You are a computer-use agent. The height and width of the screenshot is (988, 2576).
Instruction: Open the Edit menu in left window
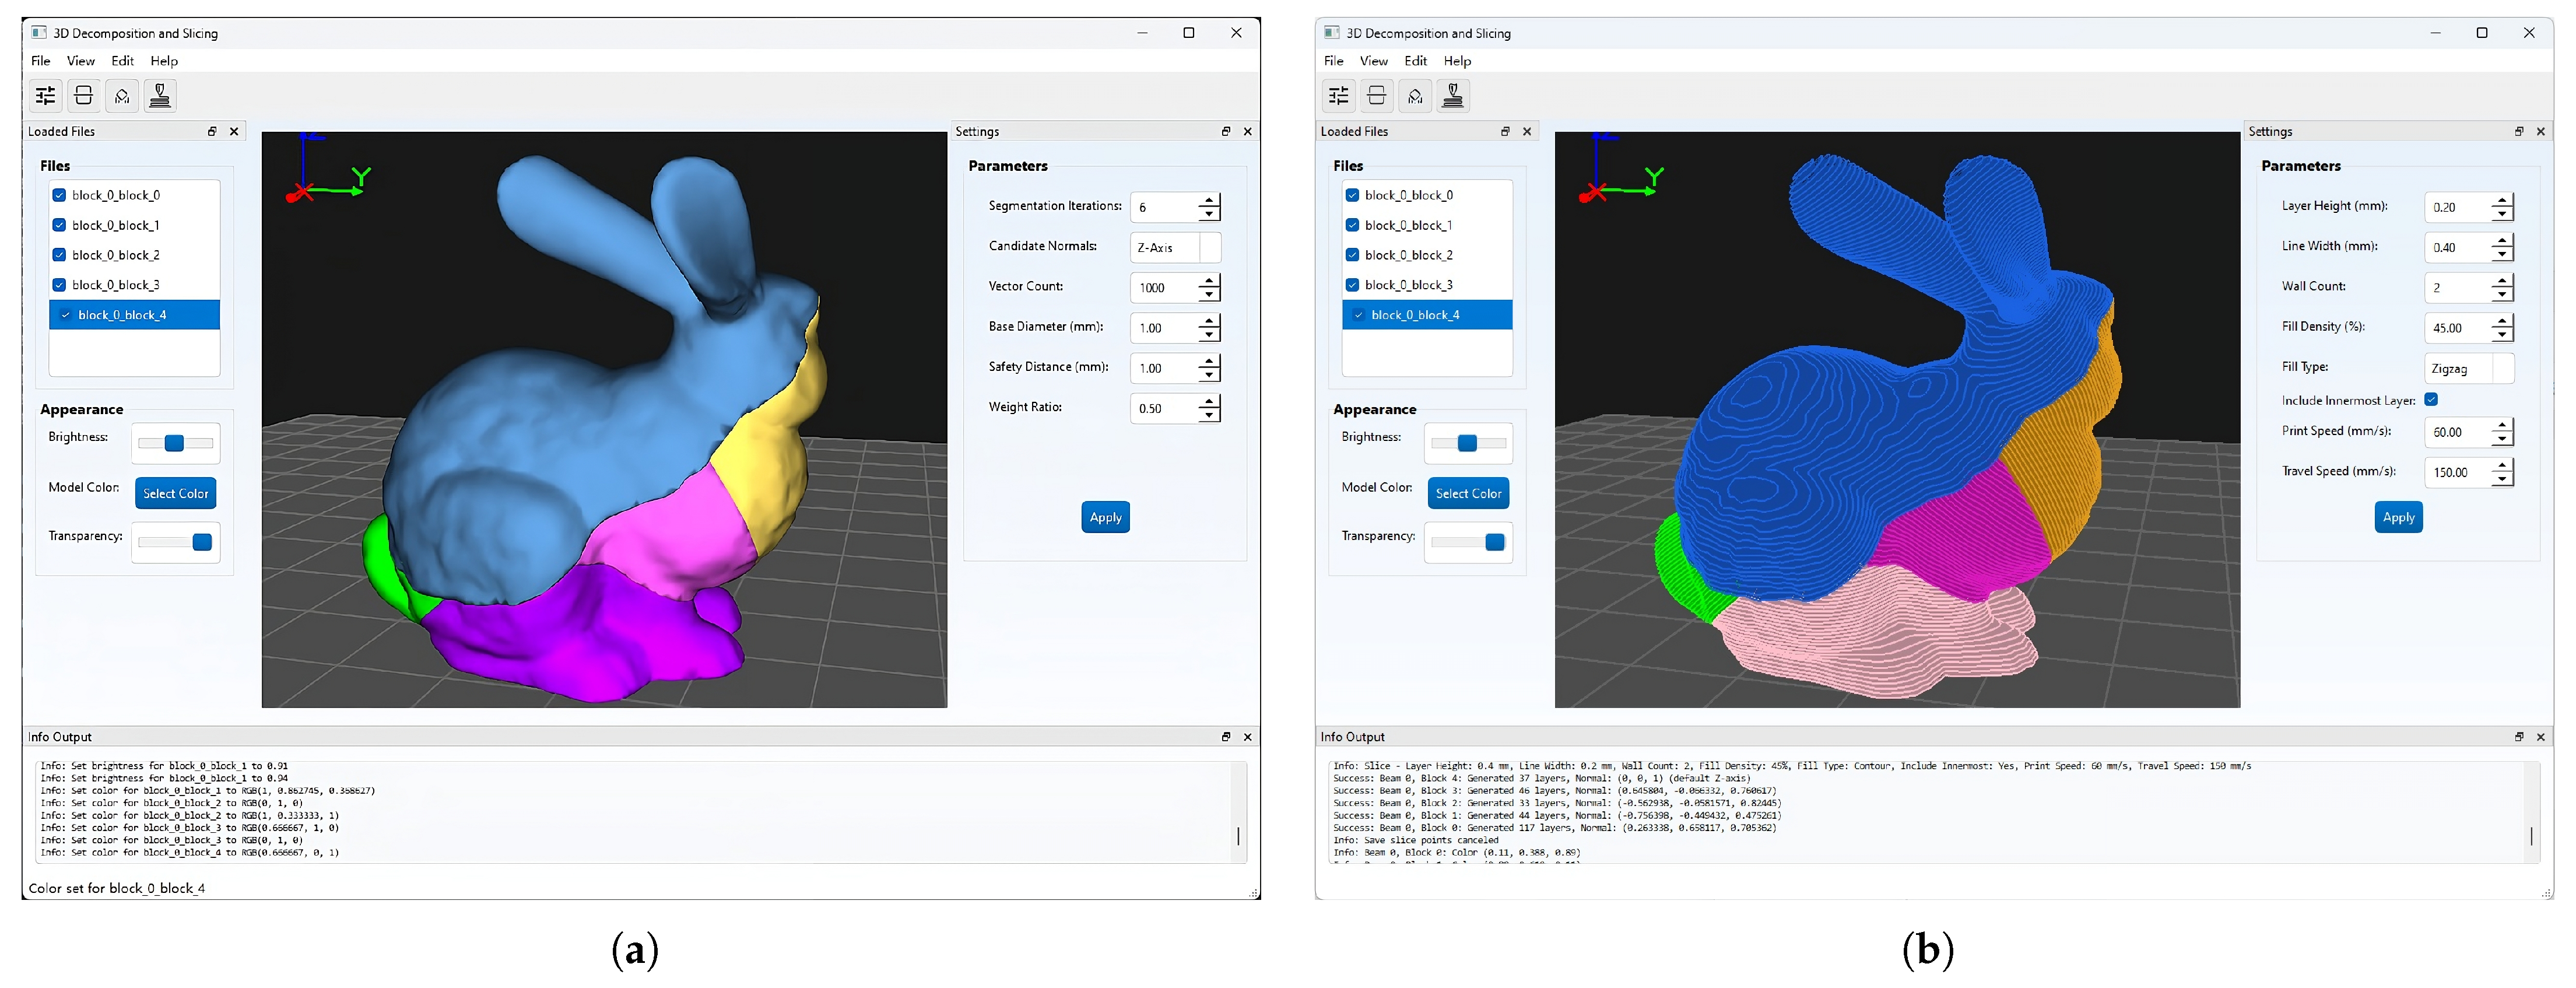point(122,61)
